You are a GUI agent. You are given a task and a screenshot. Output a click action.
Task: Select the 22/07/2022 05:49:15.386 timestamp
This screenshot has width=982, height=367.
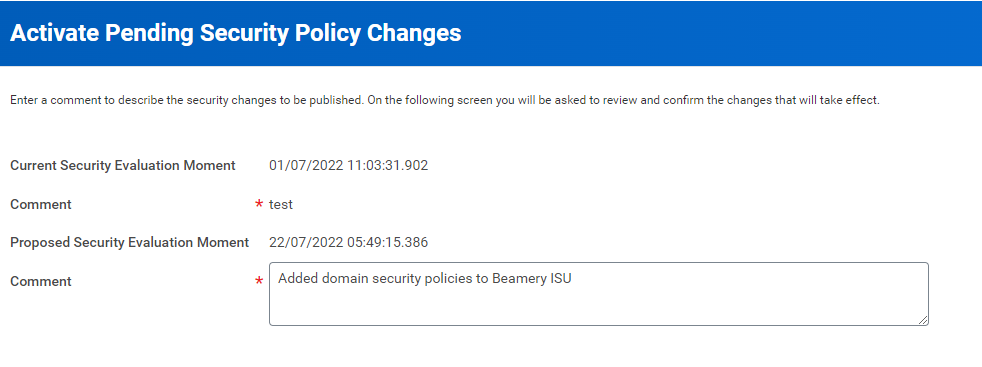349,242
